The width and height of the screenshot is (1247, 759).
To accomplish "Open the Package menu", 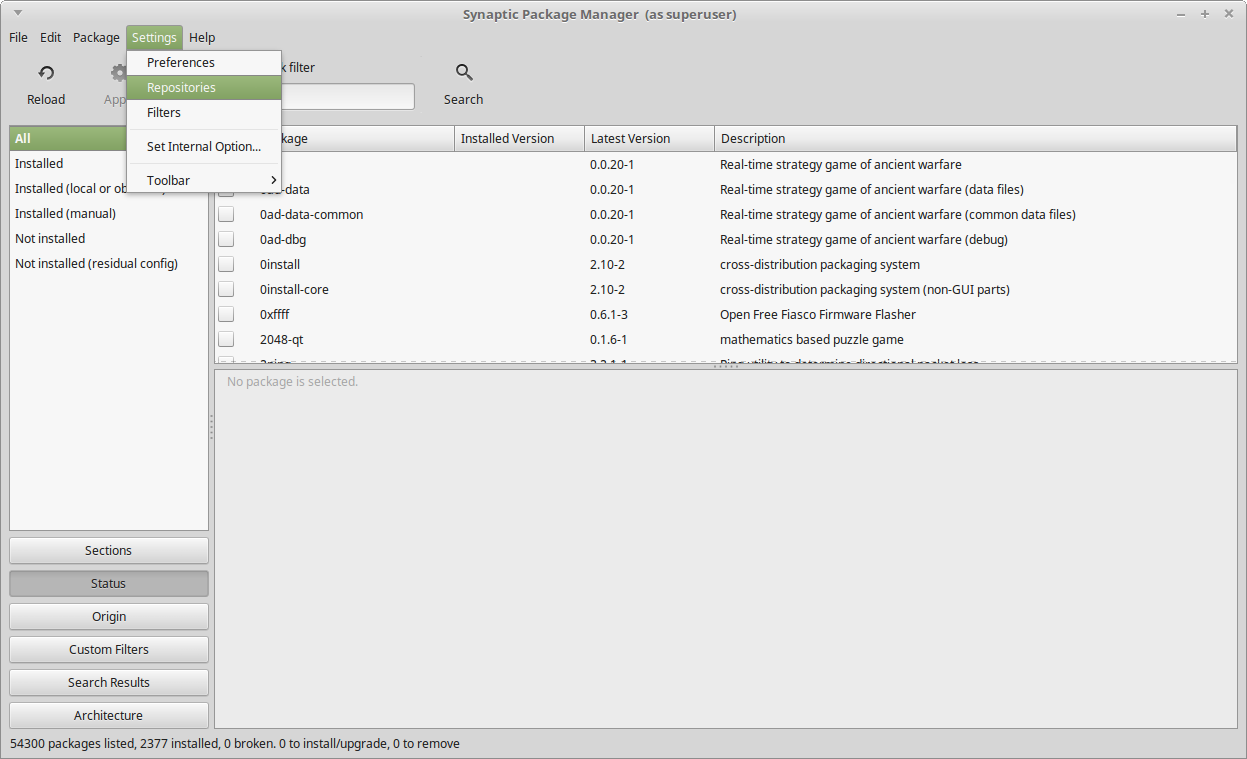I will pyautogui.click(x=96, y=37).
